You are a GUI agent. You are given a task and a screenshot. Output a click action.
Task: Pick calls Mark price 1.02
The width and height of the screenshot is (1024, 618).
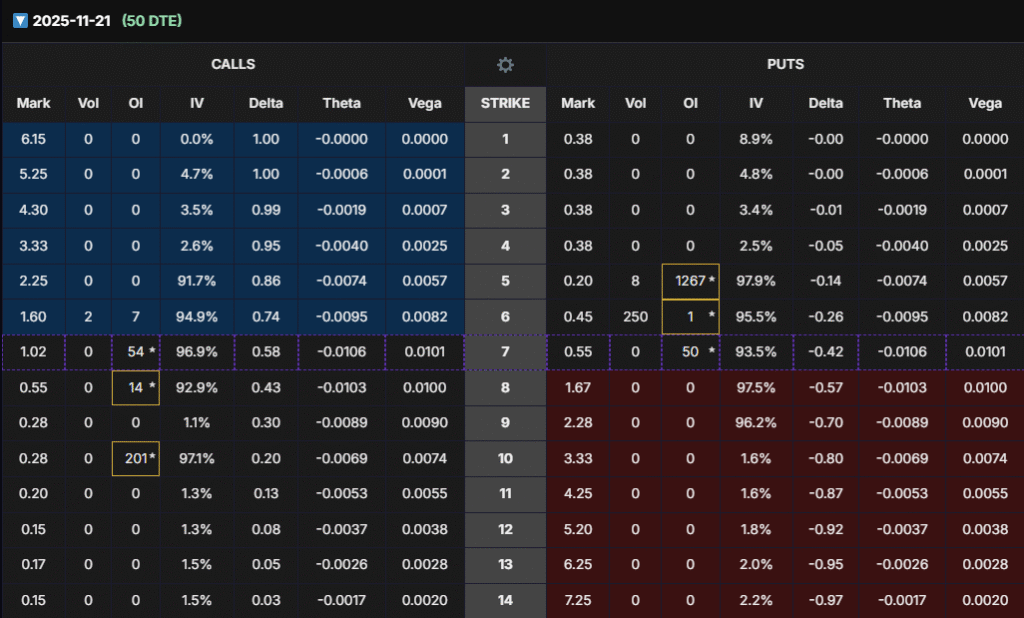[33, 352]
